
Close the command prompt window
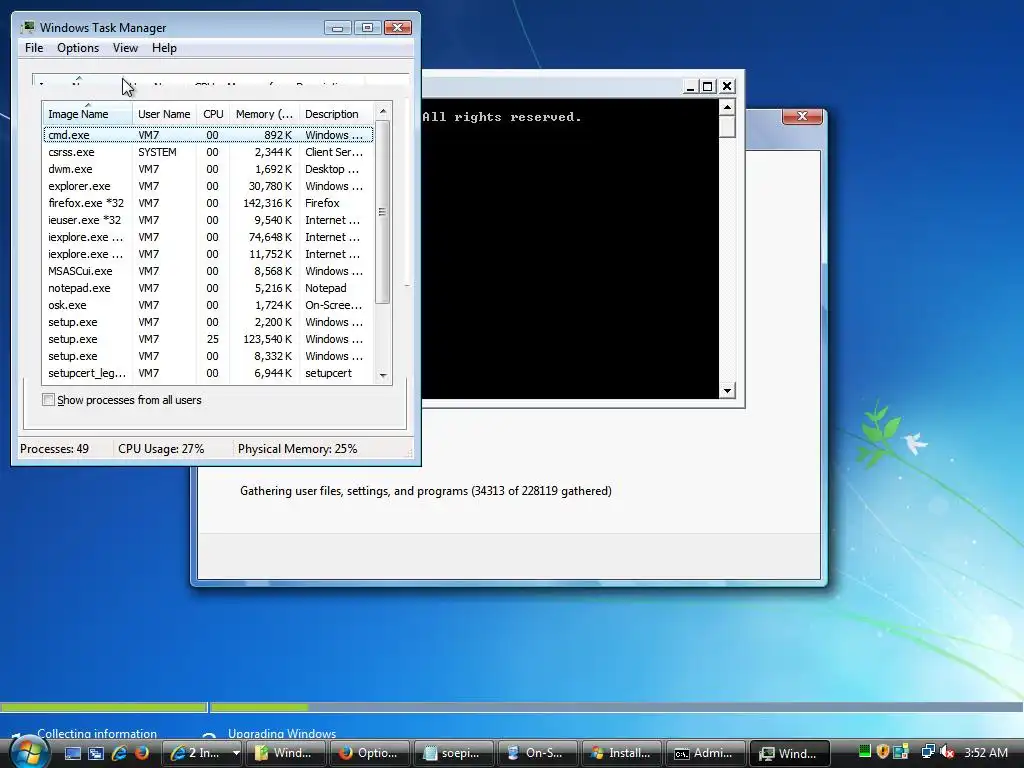(726, 86)
